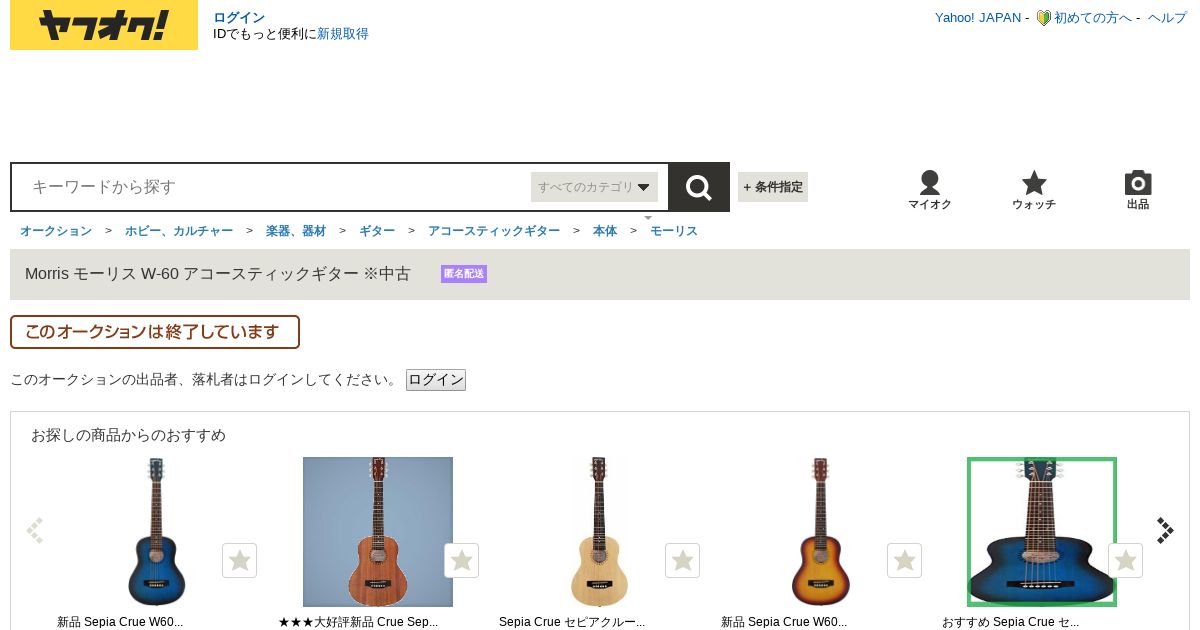
Task: Show previous recommended items with left arrow
Action: click(35, 530)
